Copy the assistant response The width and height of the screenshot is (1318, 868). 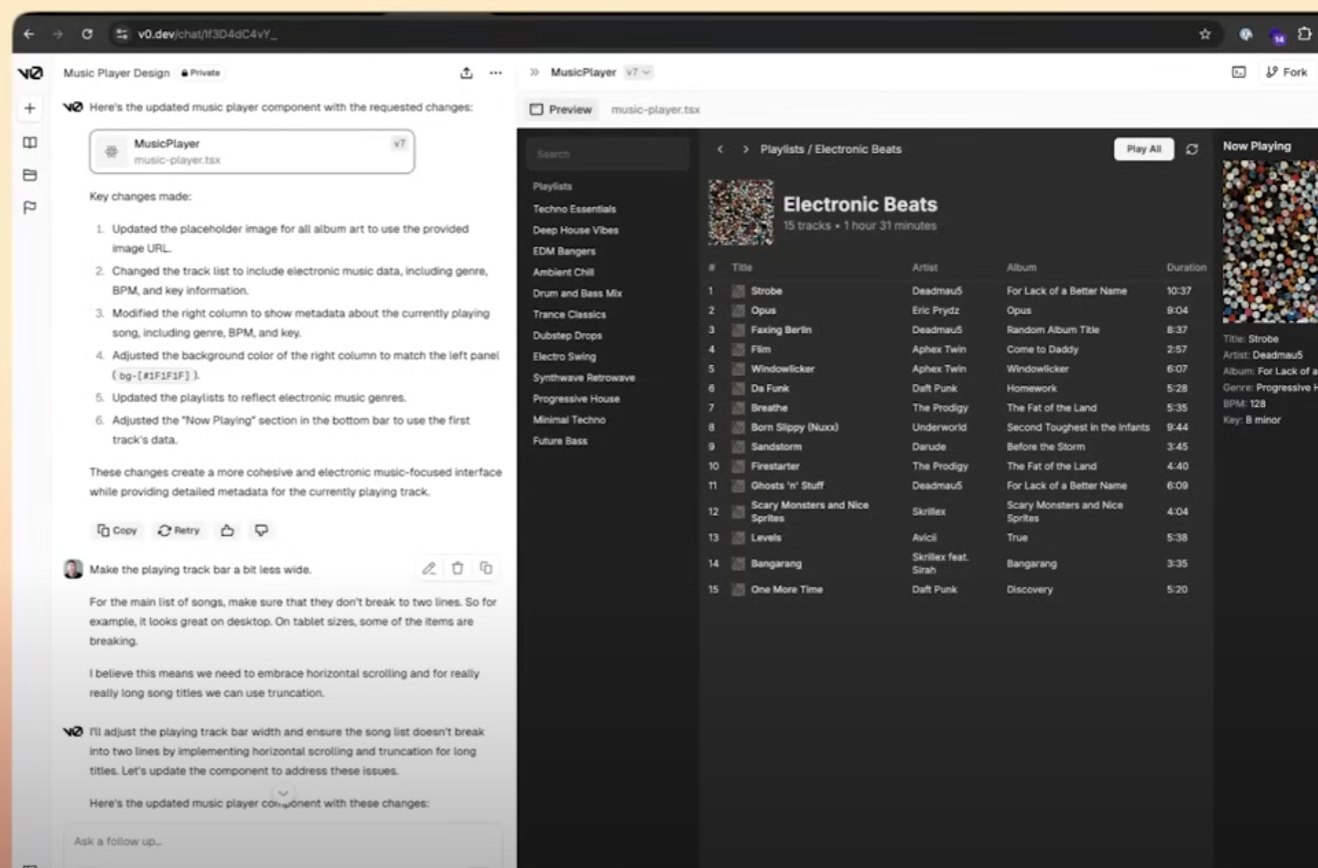pyautogui.click(x=117, y=530)
